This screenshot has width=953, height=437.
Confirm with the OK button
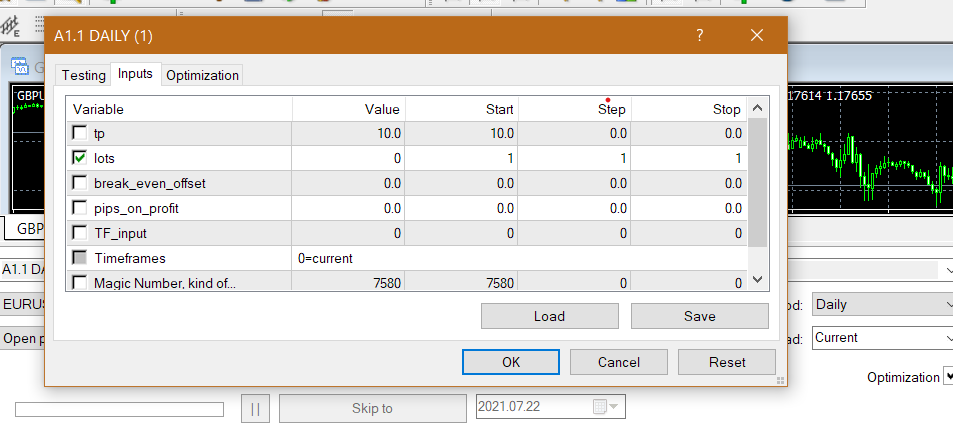pyautogui.click(x=511, y=362)
